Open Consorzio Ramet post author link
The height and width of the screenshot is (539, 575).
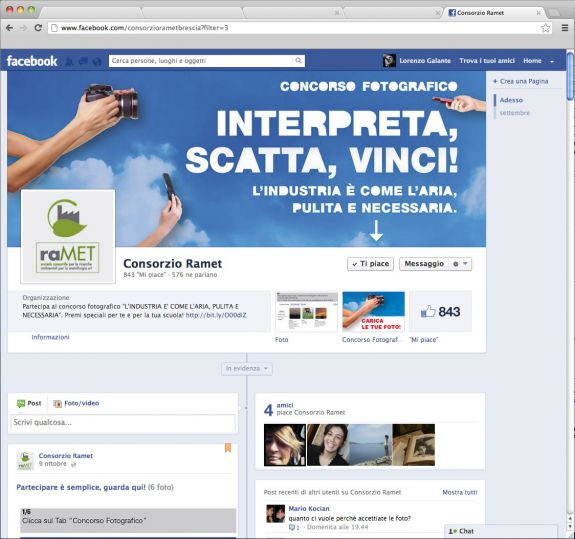point(66,456)
